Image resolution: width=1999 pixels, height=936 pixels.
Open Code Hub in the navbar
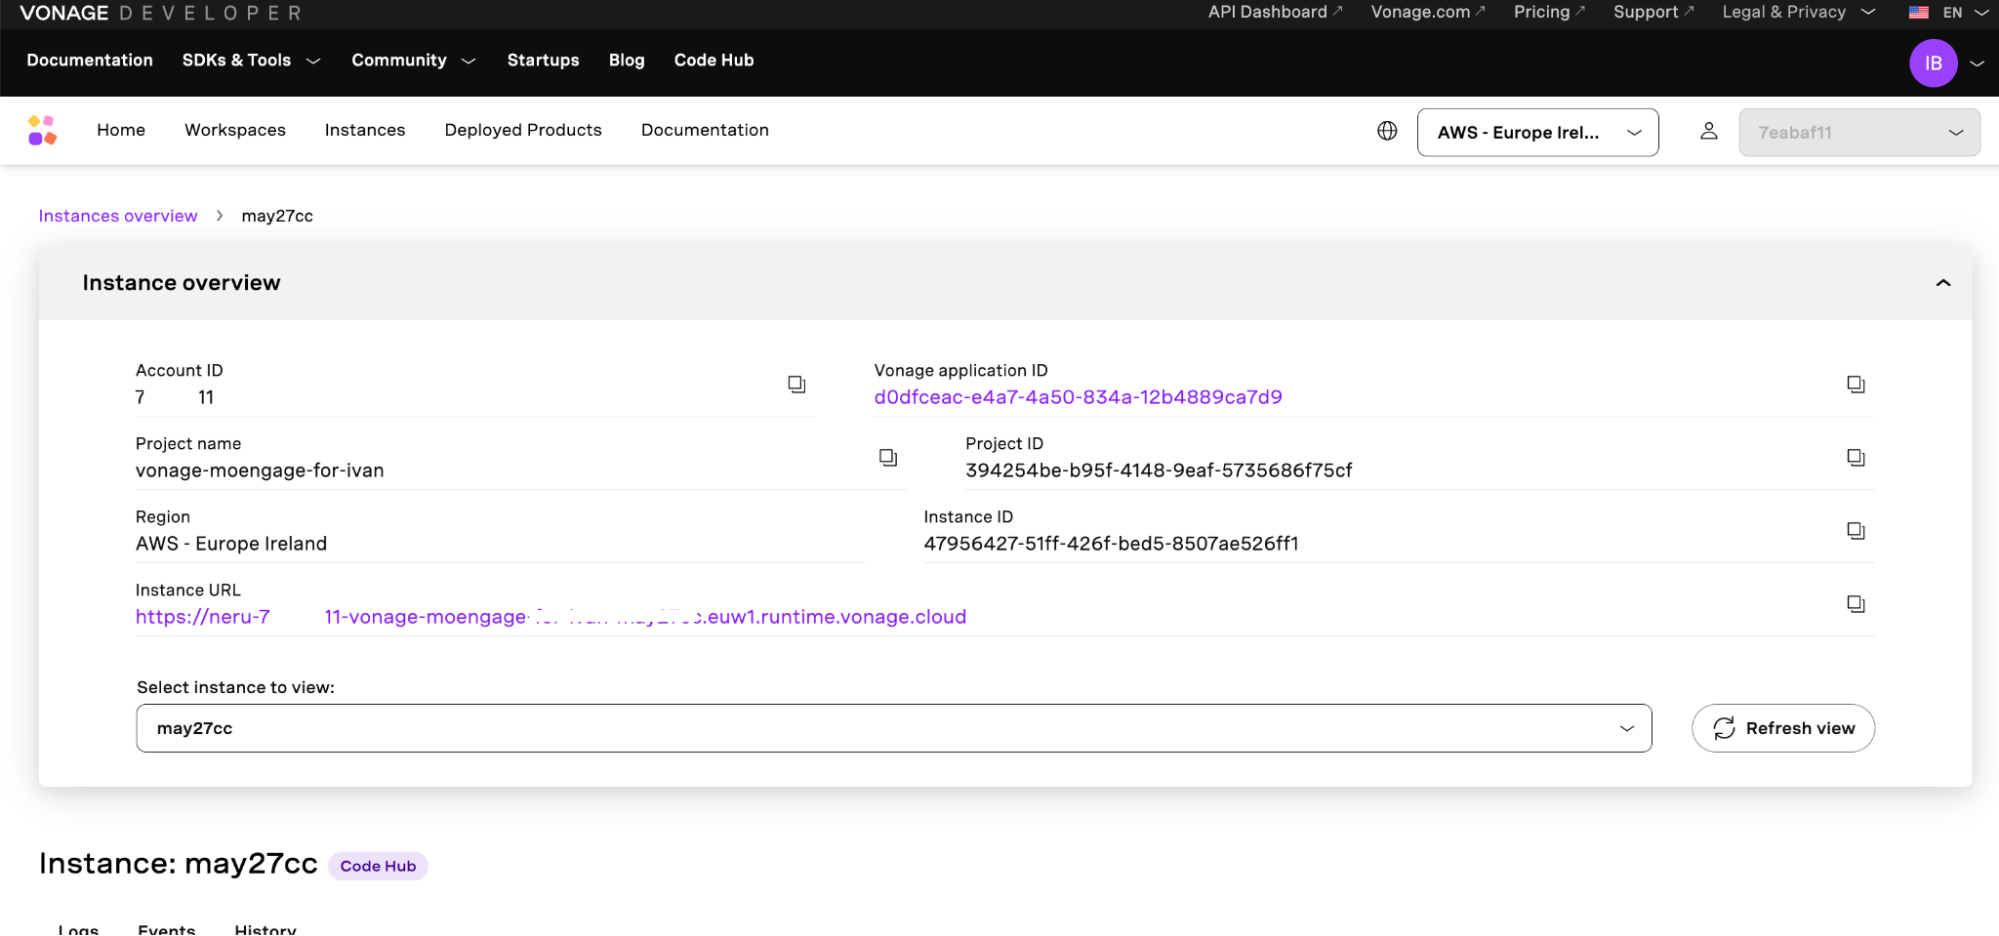click(714, 60)
